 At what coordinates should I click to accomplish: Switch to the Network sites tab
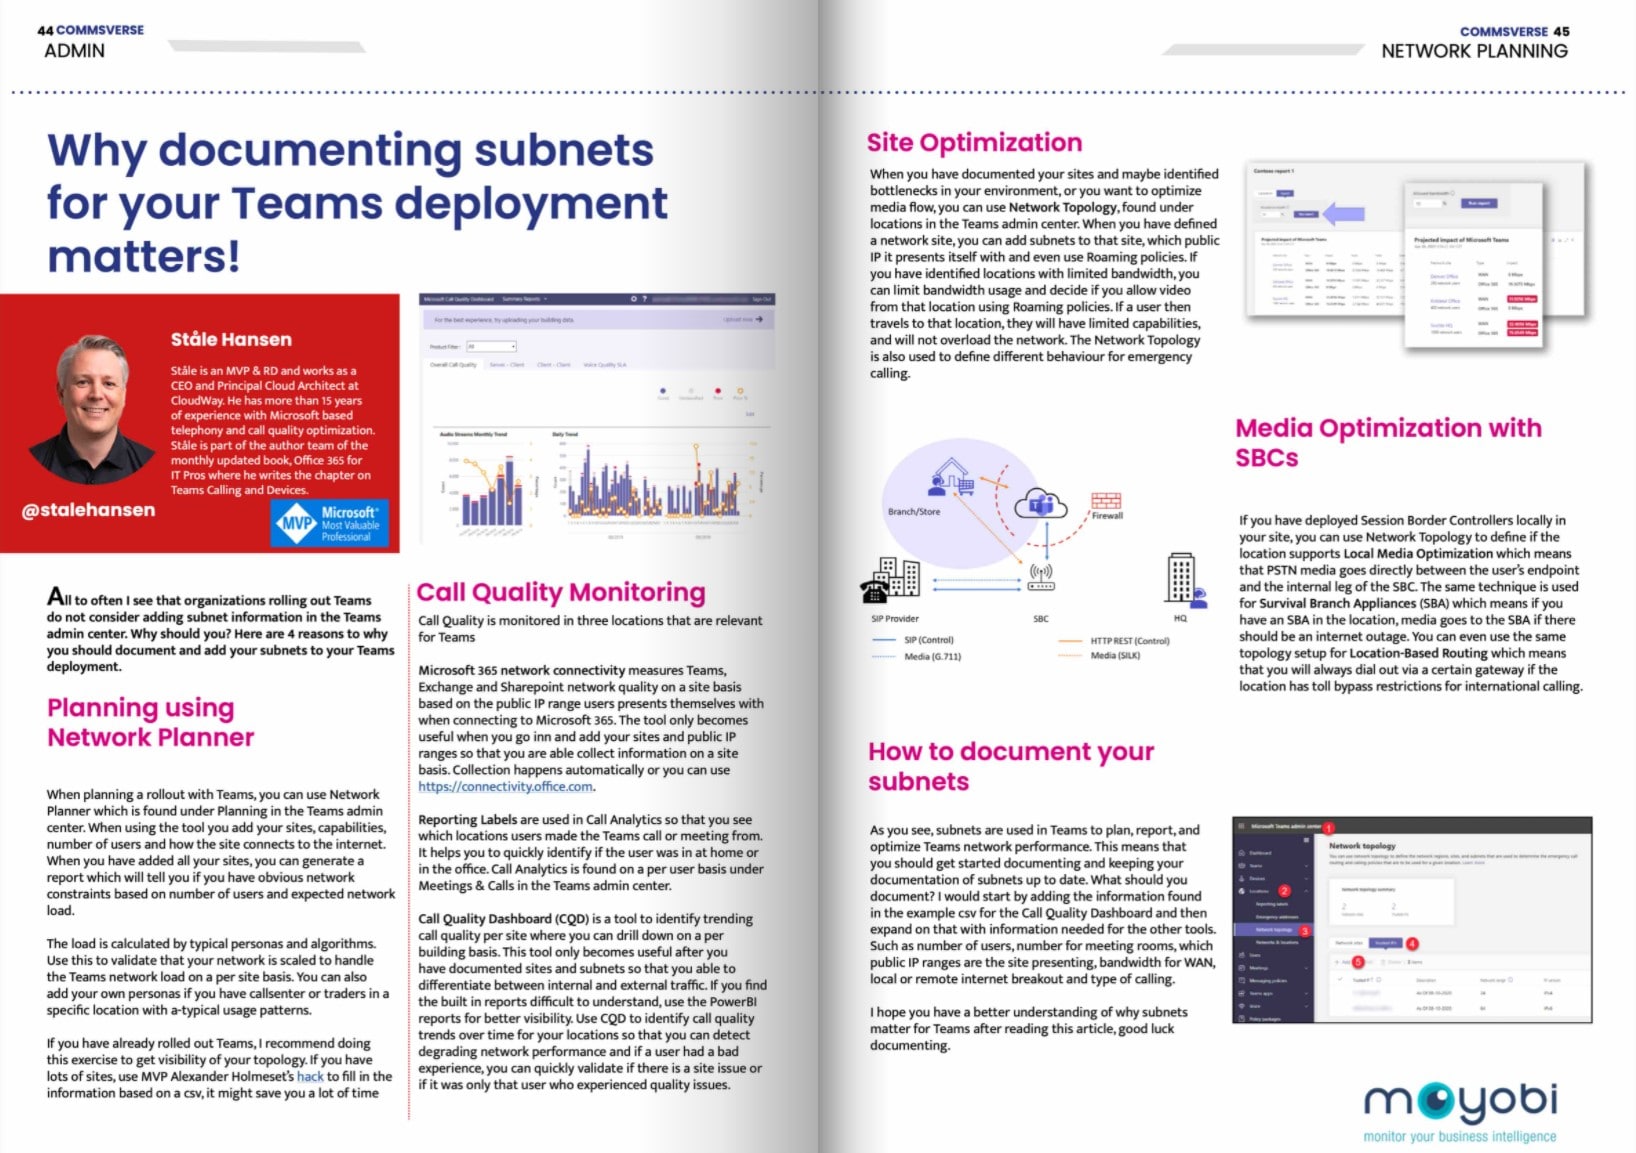click(x=1349, y=943)
